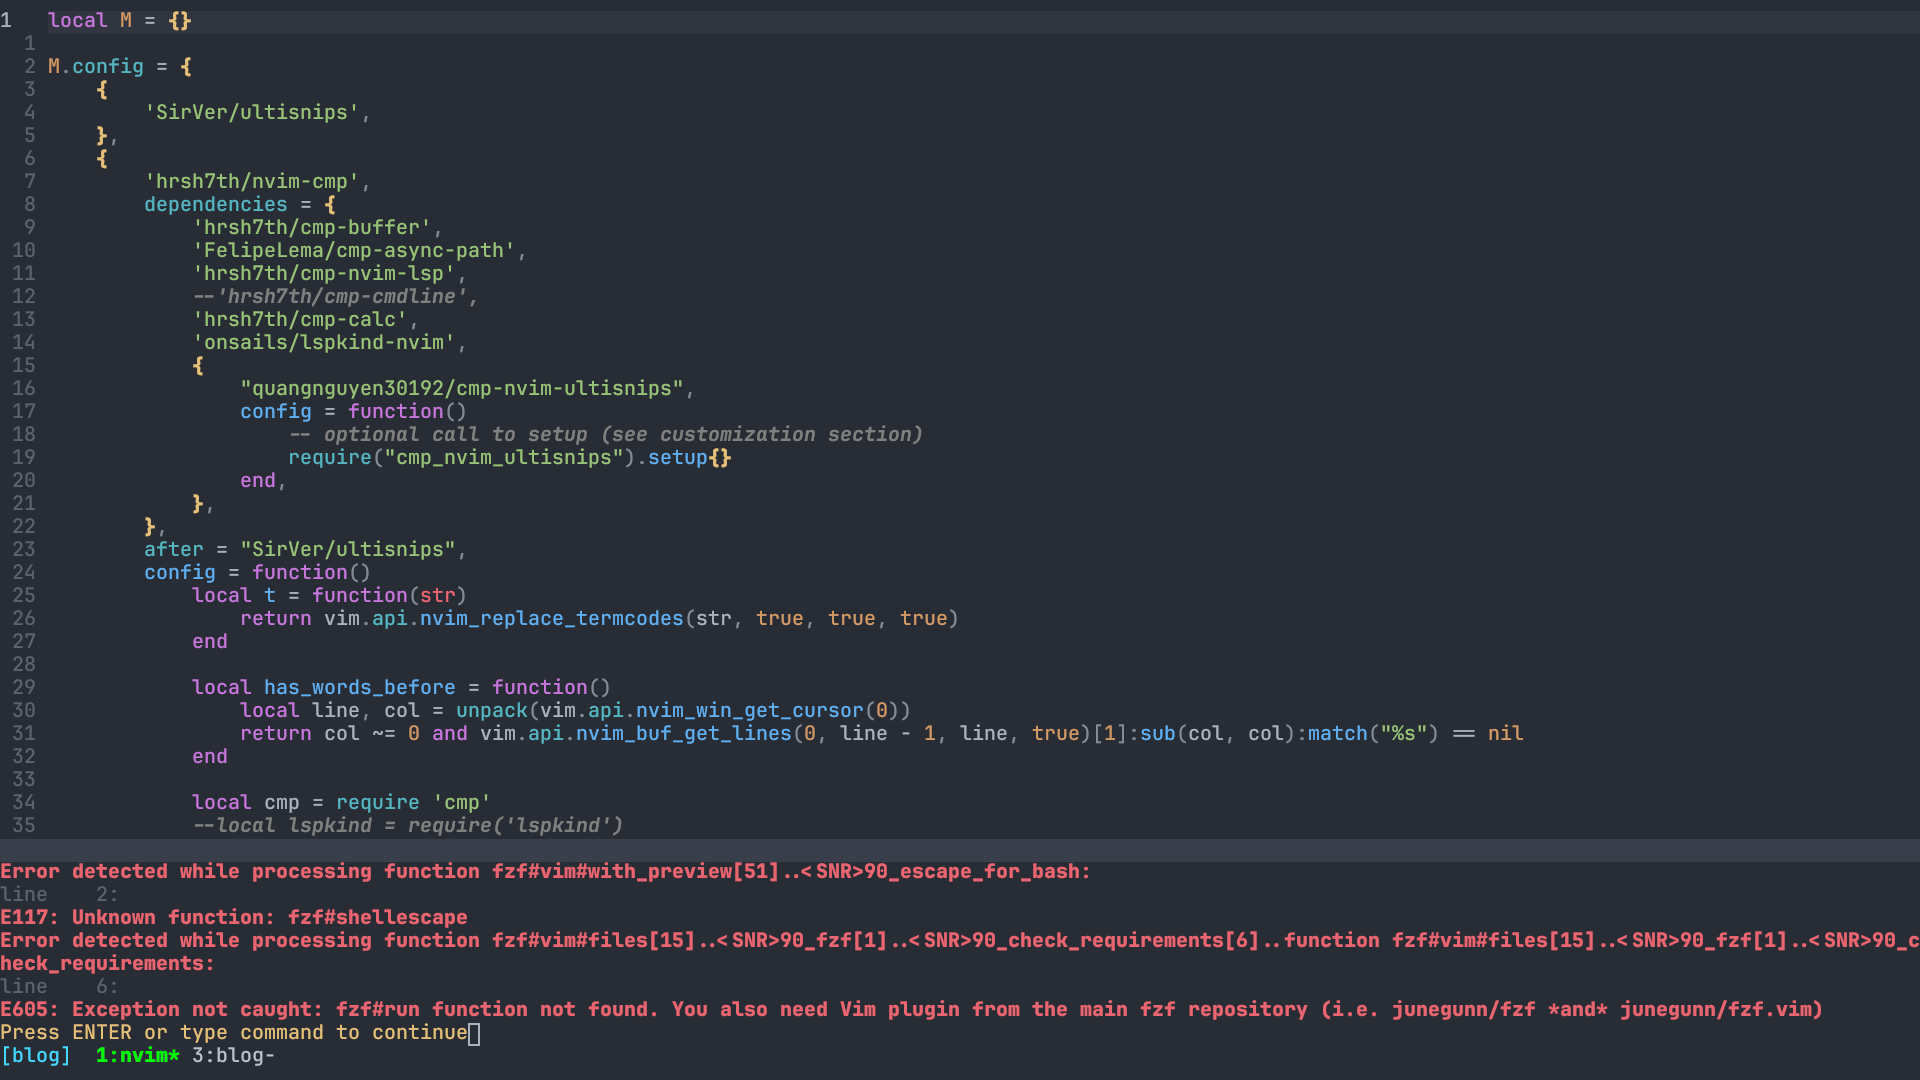Viewport: 1920px width, 1080px height.
Task: Click the 'FelipeLema/cmp-async-path' string
Action: (x=354, y=250)
